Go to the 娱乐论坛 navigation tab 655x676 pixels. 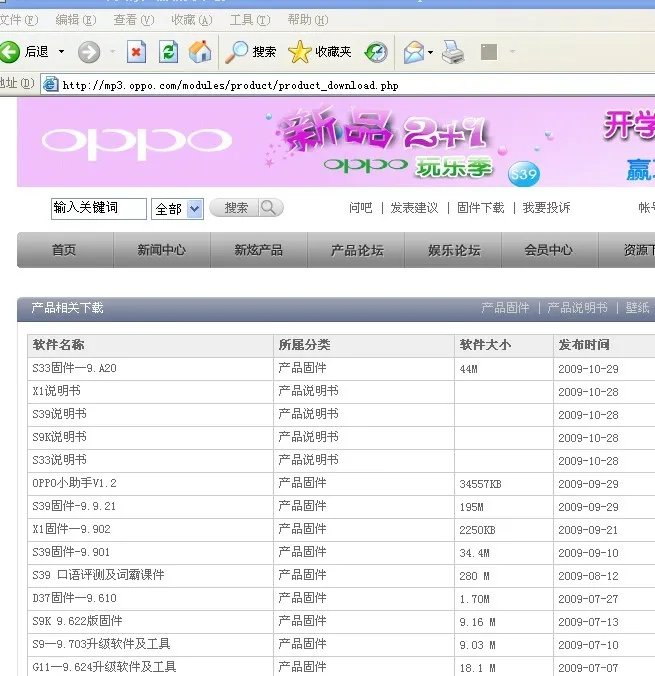pos(453,250)
